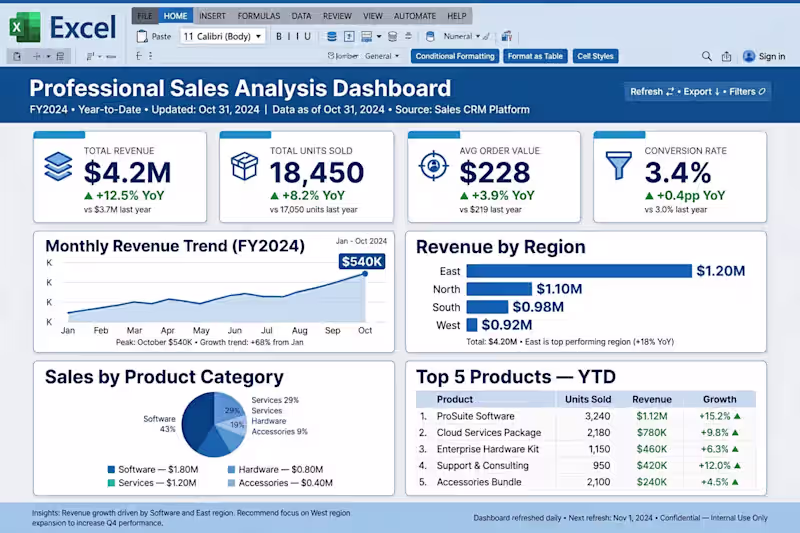Image resolution: width=800 pixels, height=533 pixels.
Task: Click the East region revenue bar
Action: tap(579, 271)
